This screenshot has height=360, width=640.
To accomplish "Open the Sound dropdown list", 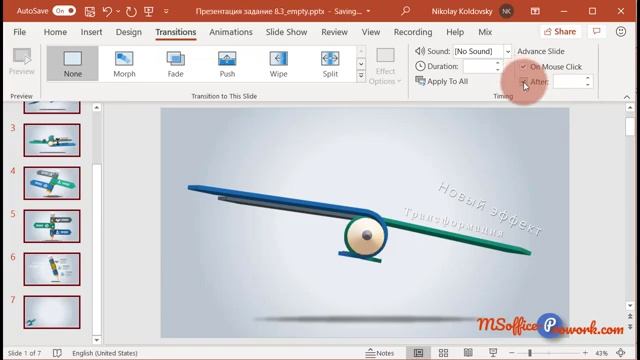I will (x=508, y=51).
